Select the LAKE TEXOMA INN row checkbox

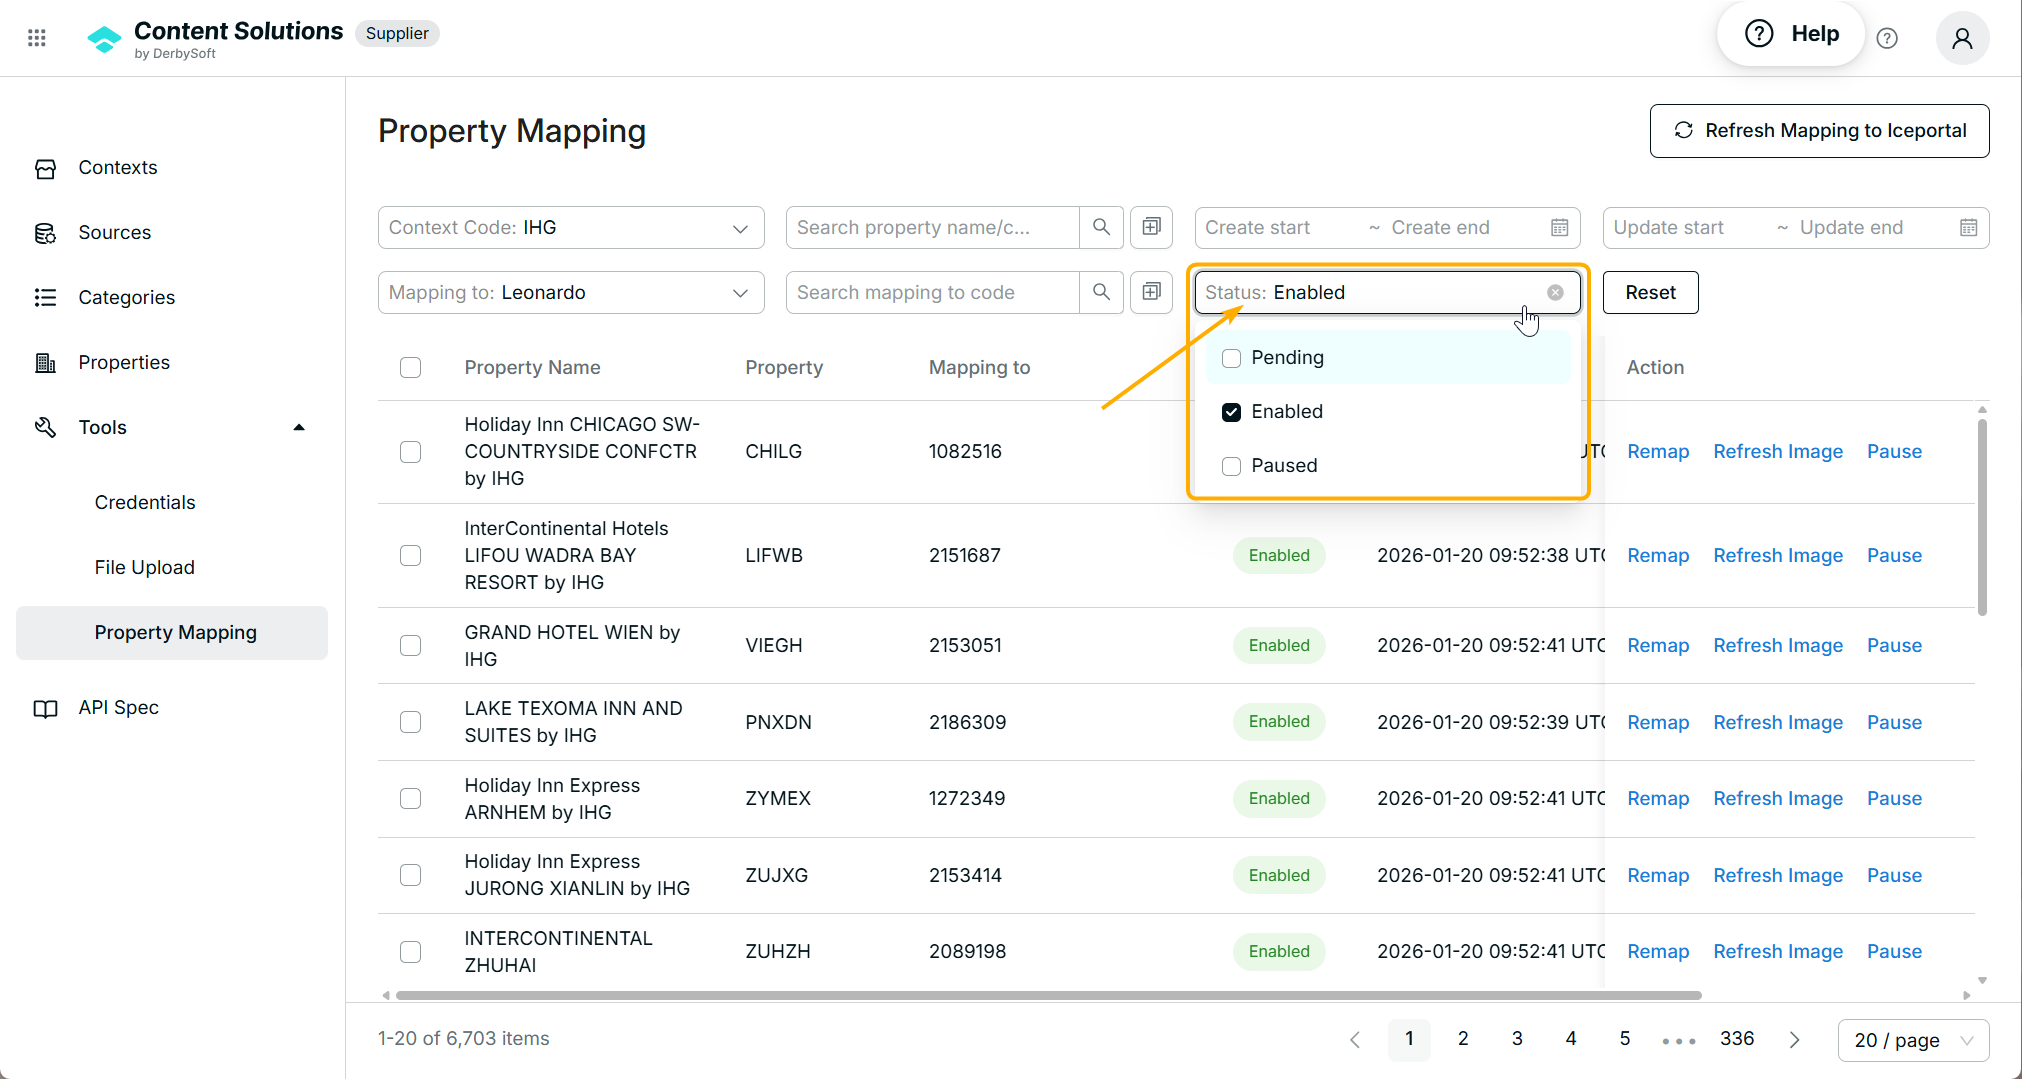(410, 722)
